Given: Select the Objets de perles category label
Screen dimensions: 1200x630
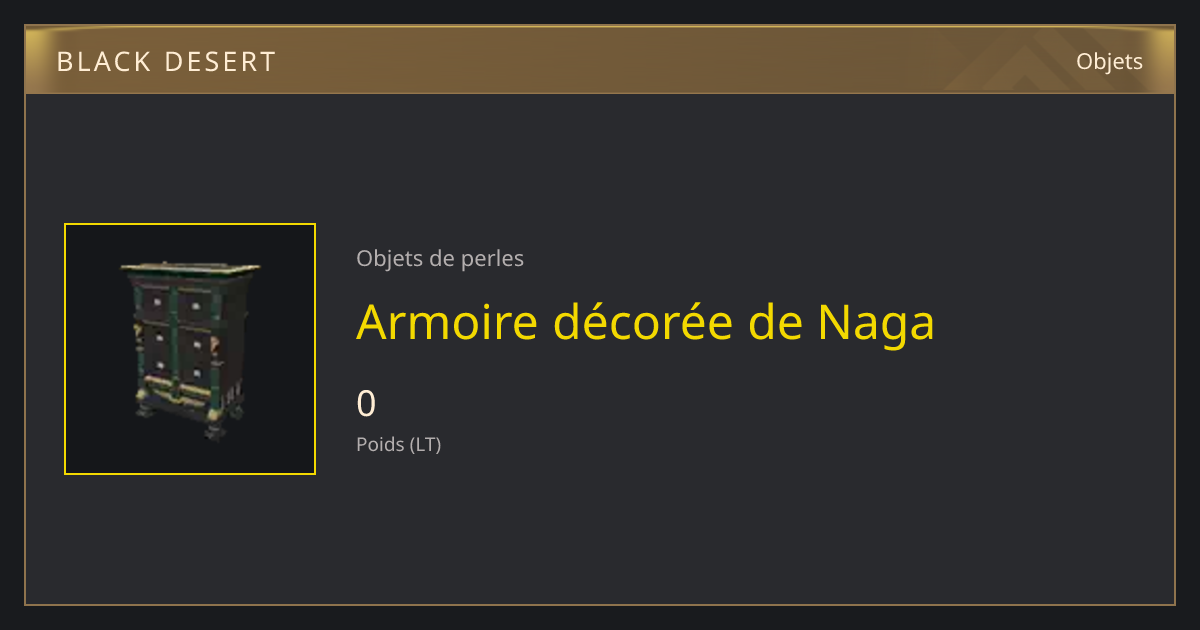Looking at the screenshot, I should [440, 258].
